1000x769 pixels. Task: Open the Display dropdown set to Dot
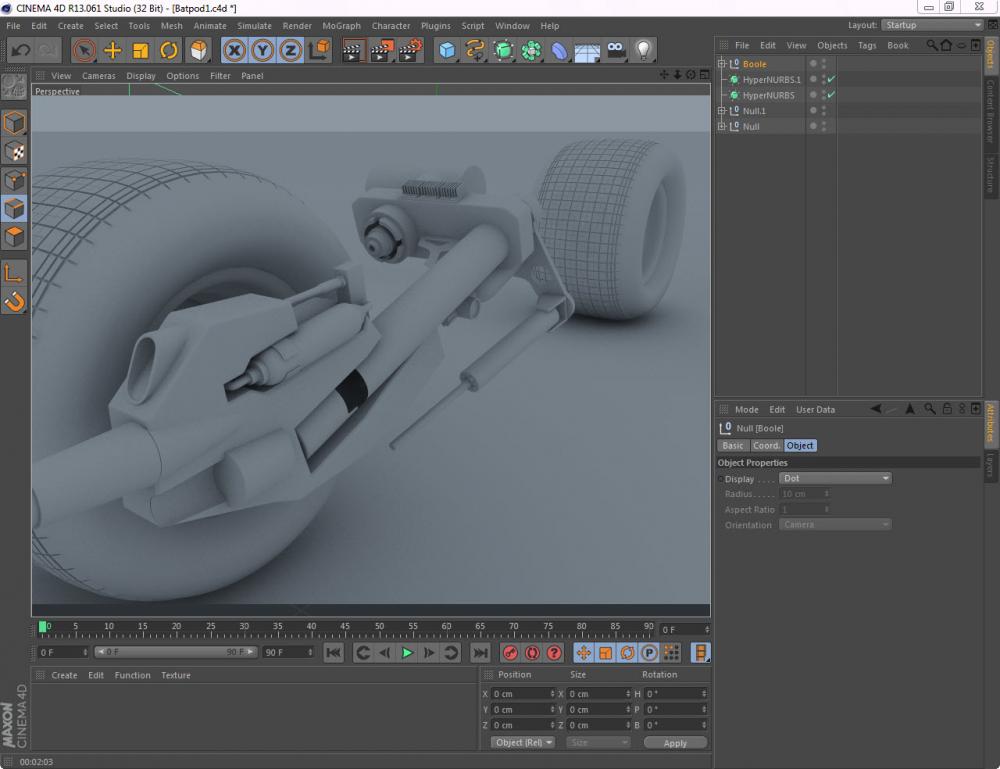[x=835, y=479]
